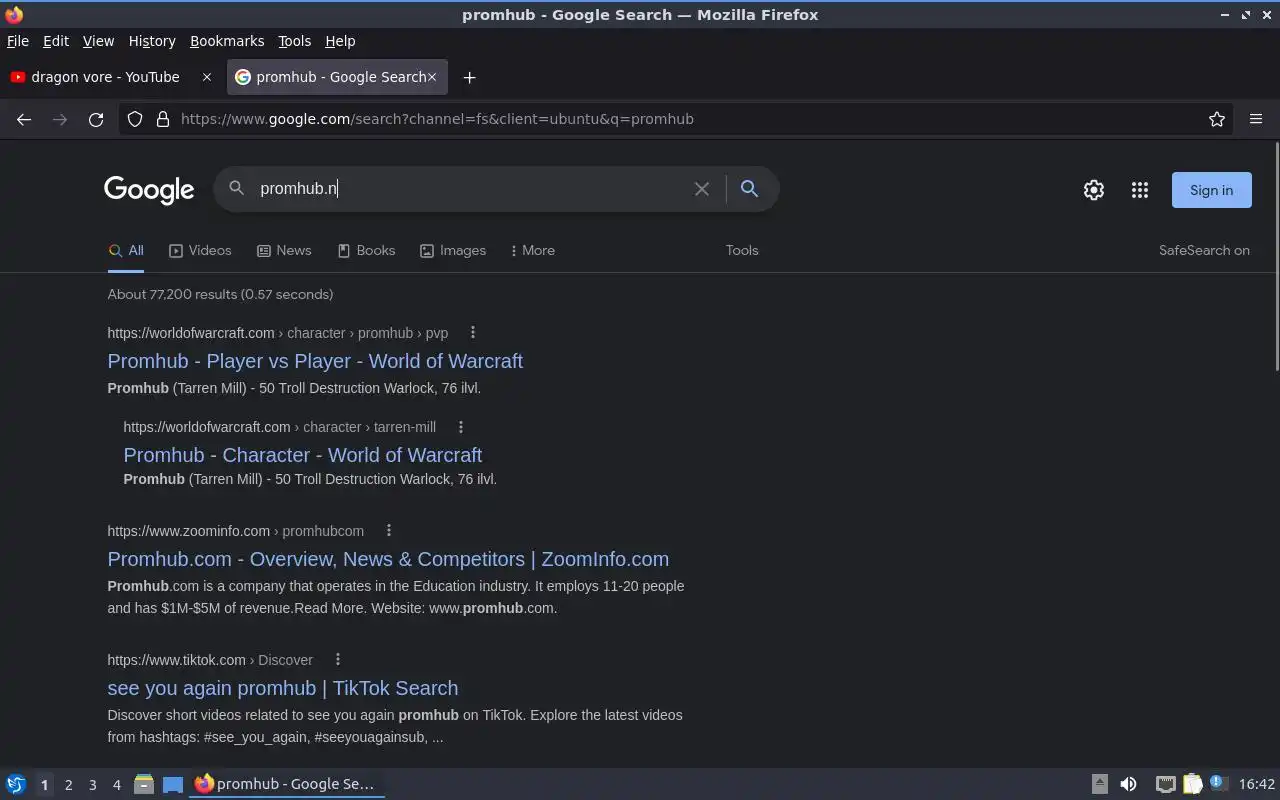Open the Bookmarks menu
This screenshot has width=1280, height=800.
(x=227, y=41)
